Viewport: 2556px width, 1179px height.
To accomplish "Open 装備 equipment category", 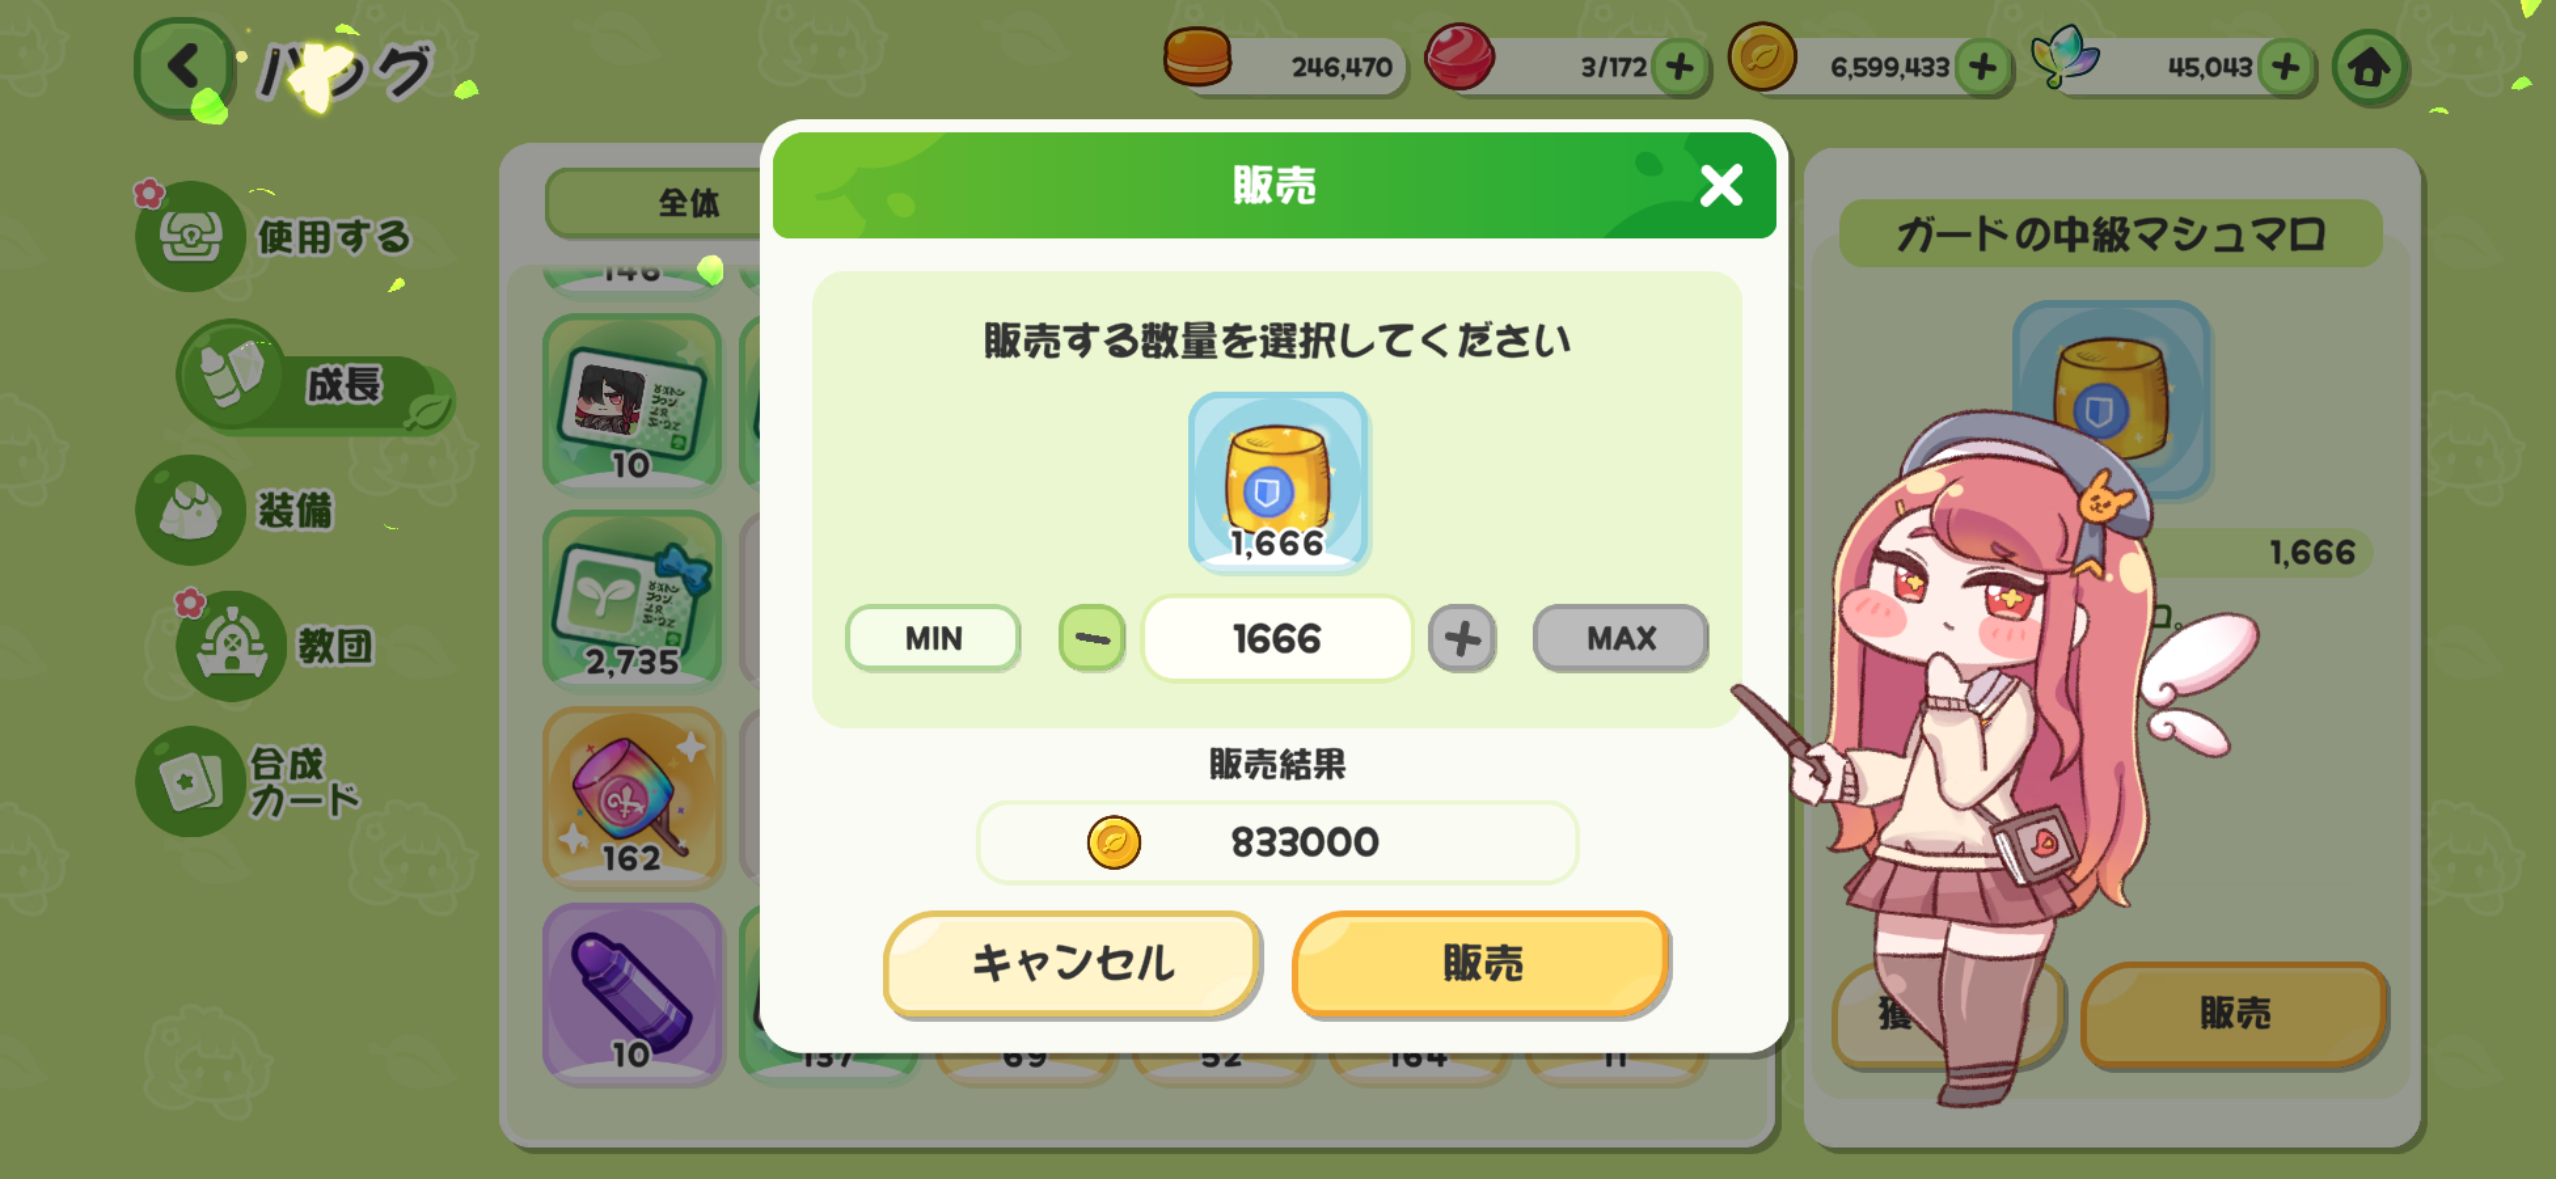I will [238, 510].
